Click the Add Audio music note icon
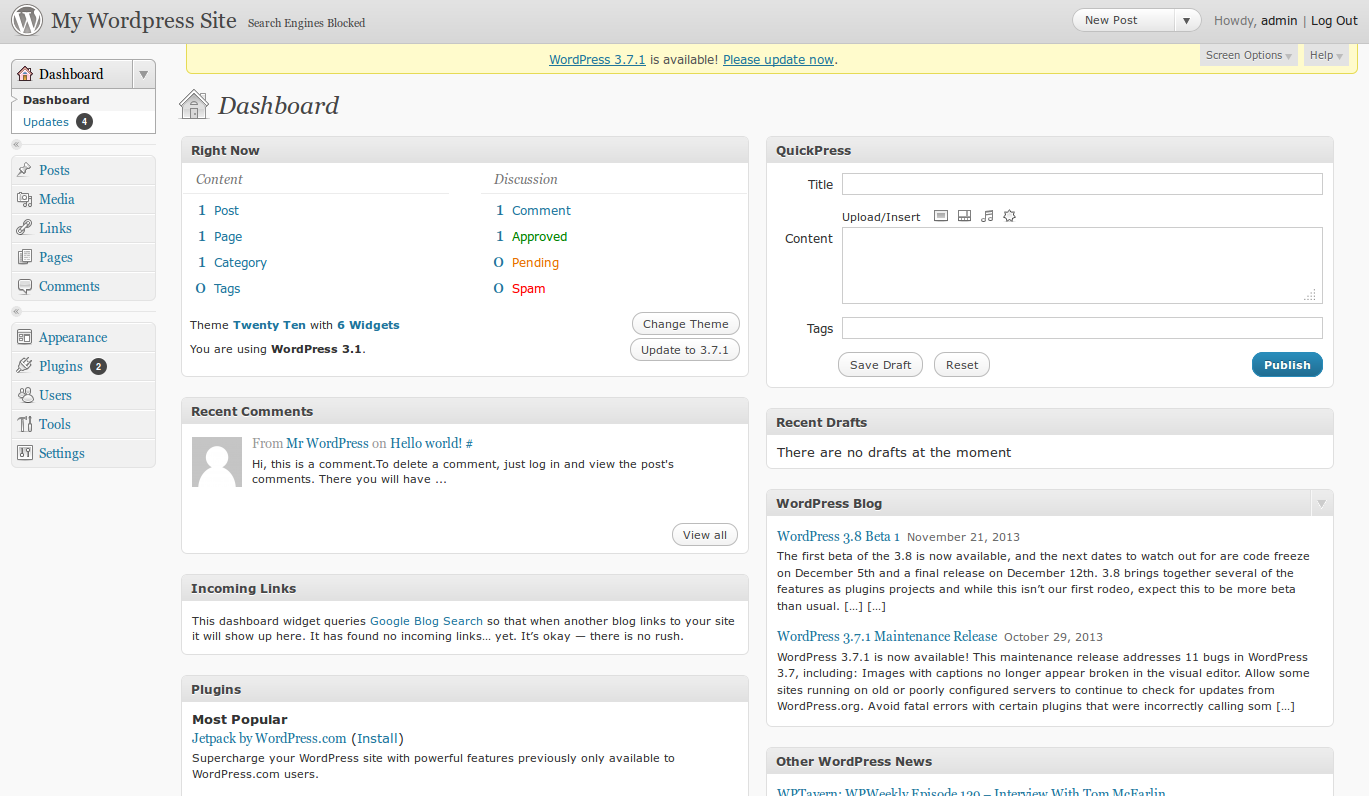Viewport: 1369px width, 796px height. pyautogui.click(x=987, y=216)
